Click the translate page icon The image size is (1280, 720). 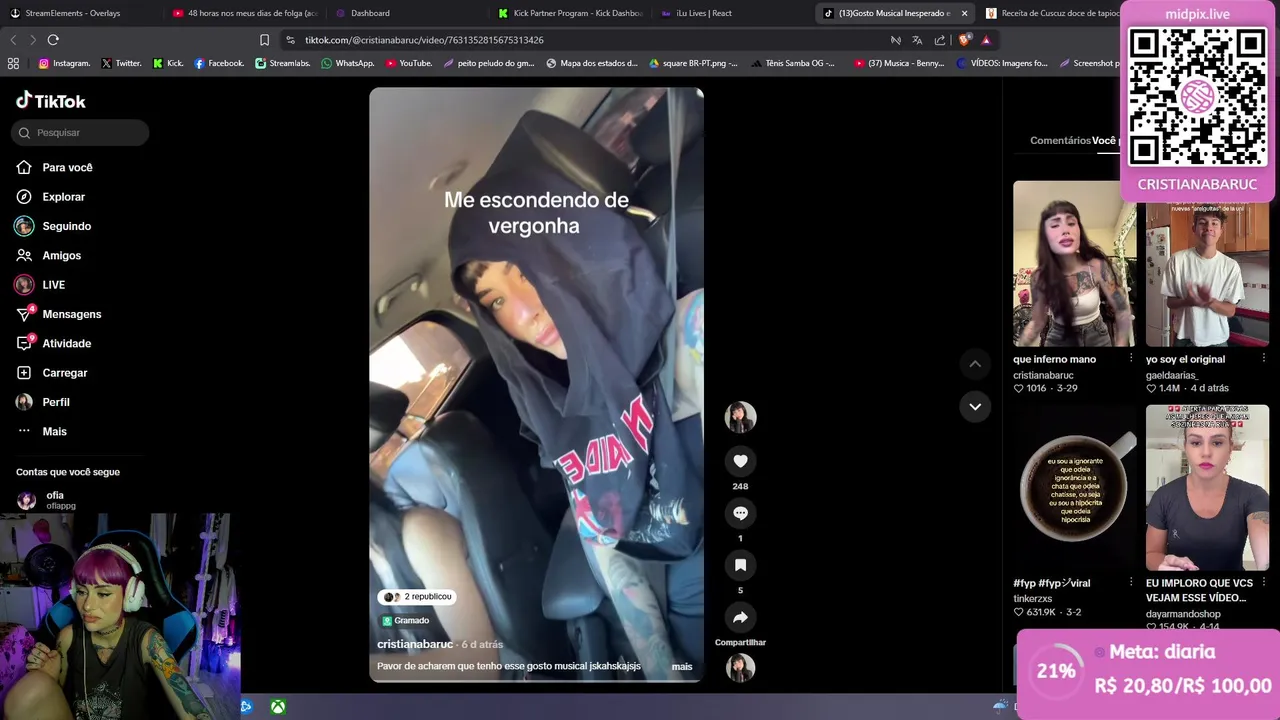[x=917, y=40]
